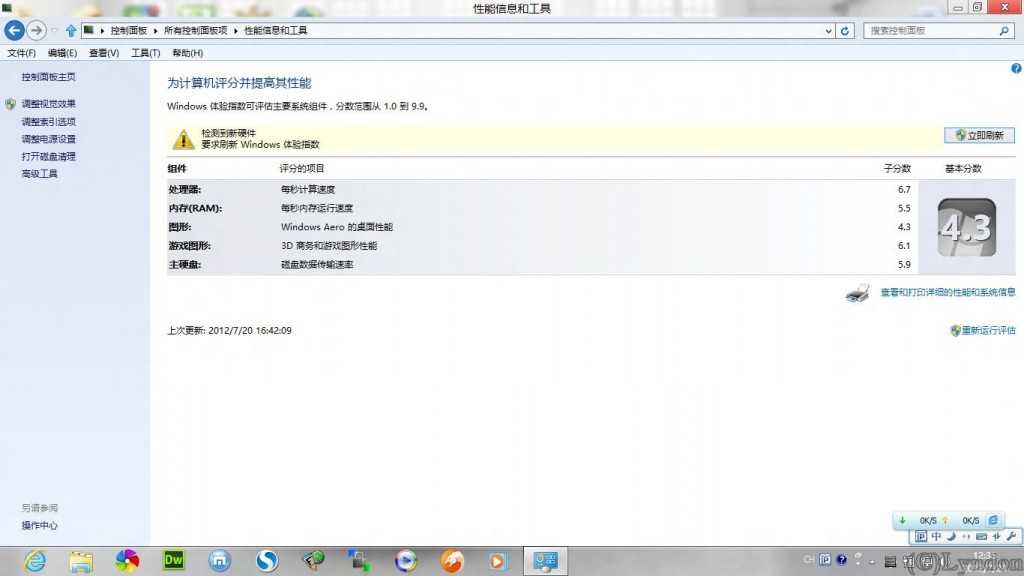Go back with the blue Back arrow
Viewport: 1024px width, 576px height.
[x=14, y=30]
